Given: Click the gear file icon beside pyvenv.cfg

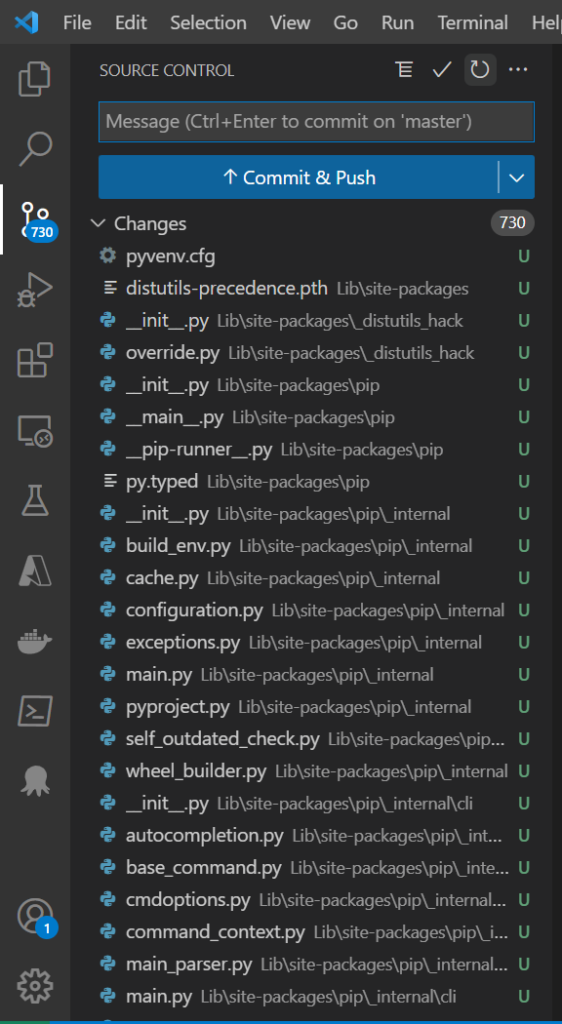Looking at the screenshot, I should click(108, 256).
